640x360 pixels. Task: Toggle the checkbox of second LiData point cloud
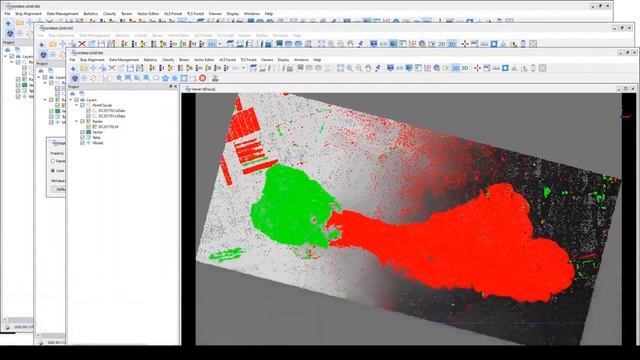pyautogui.click(x=89, y=116)
